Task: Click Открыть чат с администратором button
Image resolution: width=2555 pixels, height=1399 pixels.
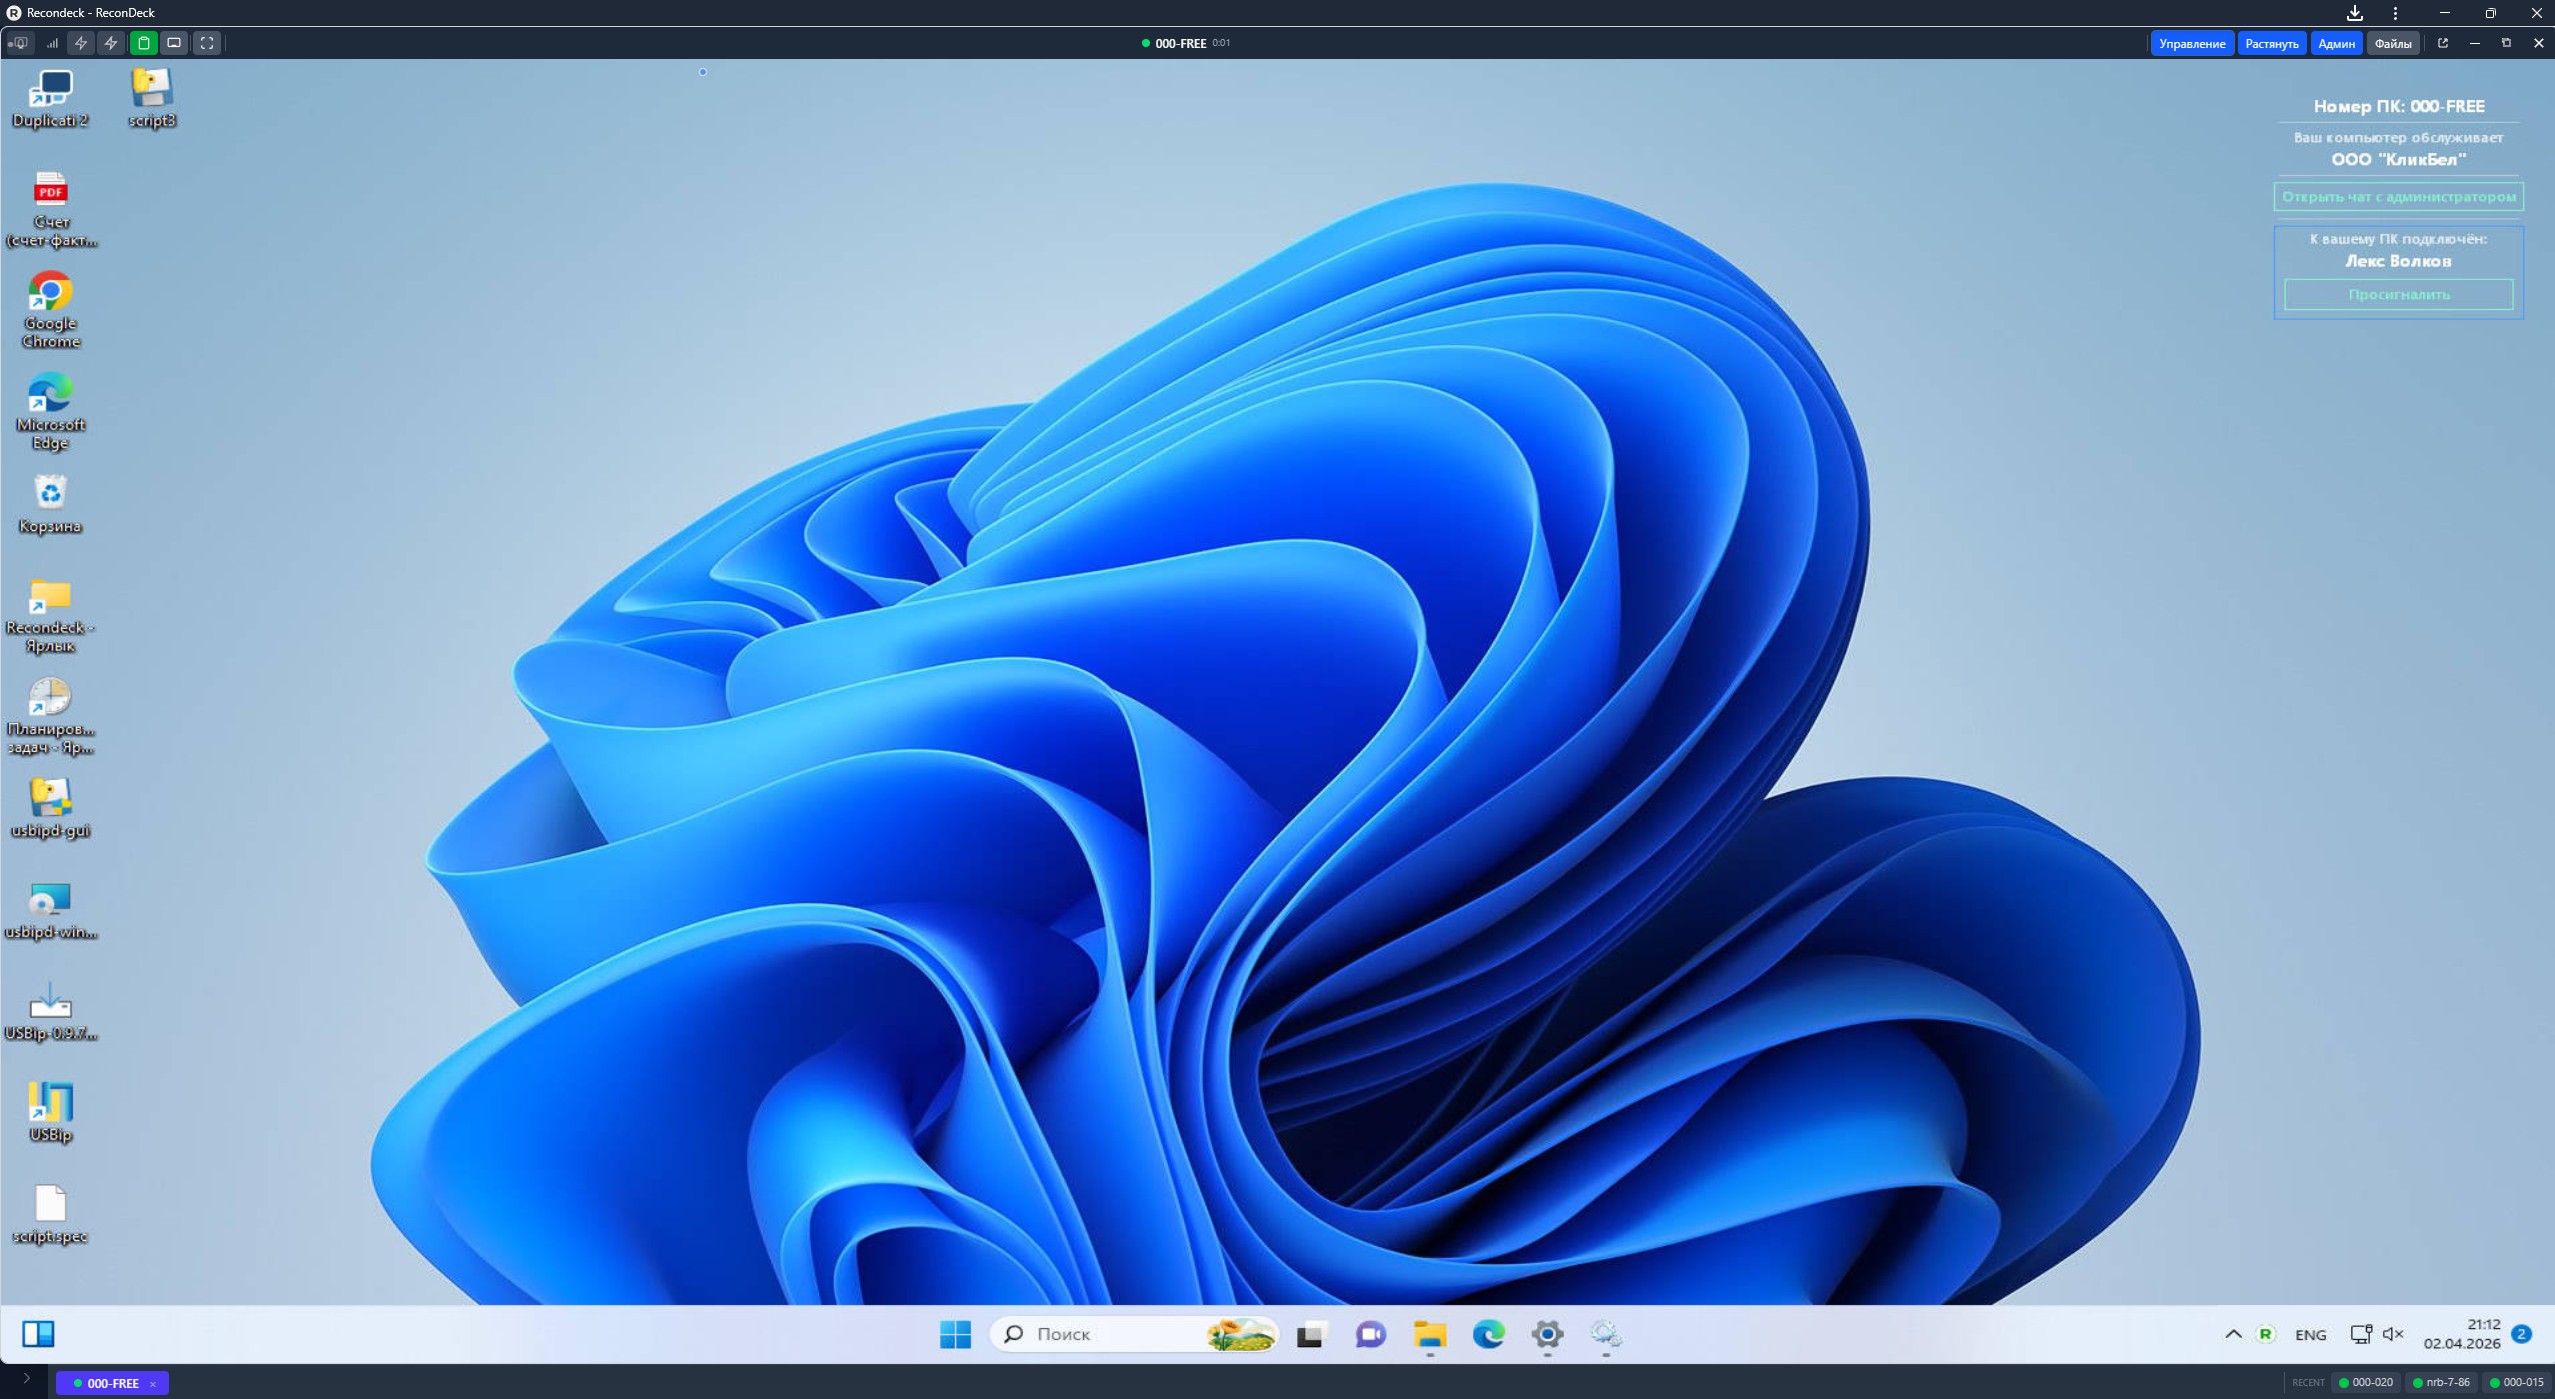Action: click(x=2397, y=197)
